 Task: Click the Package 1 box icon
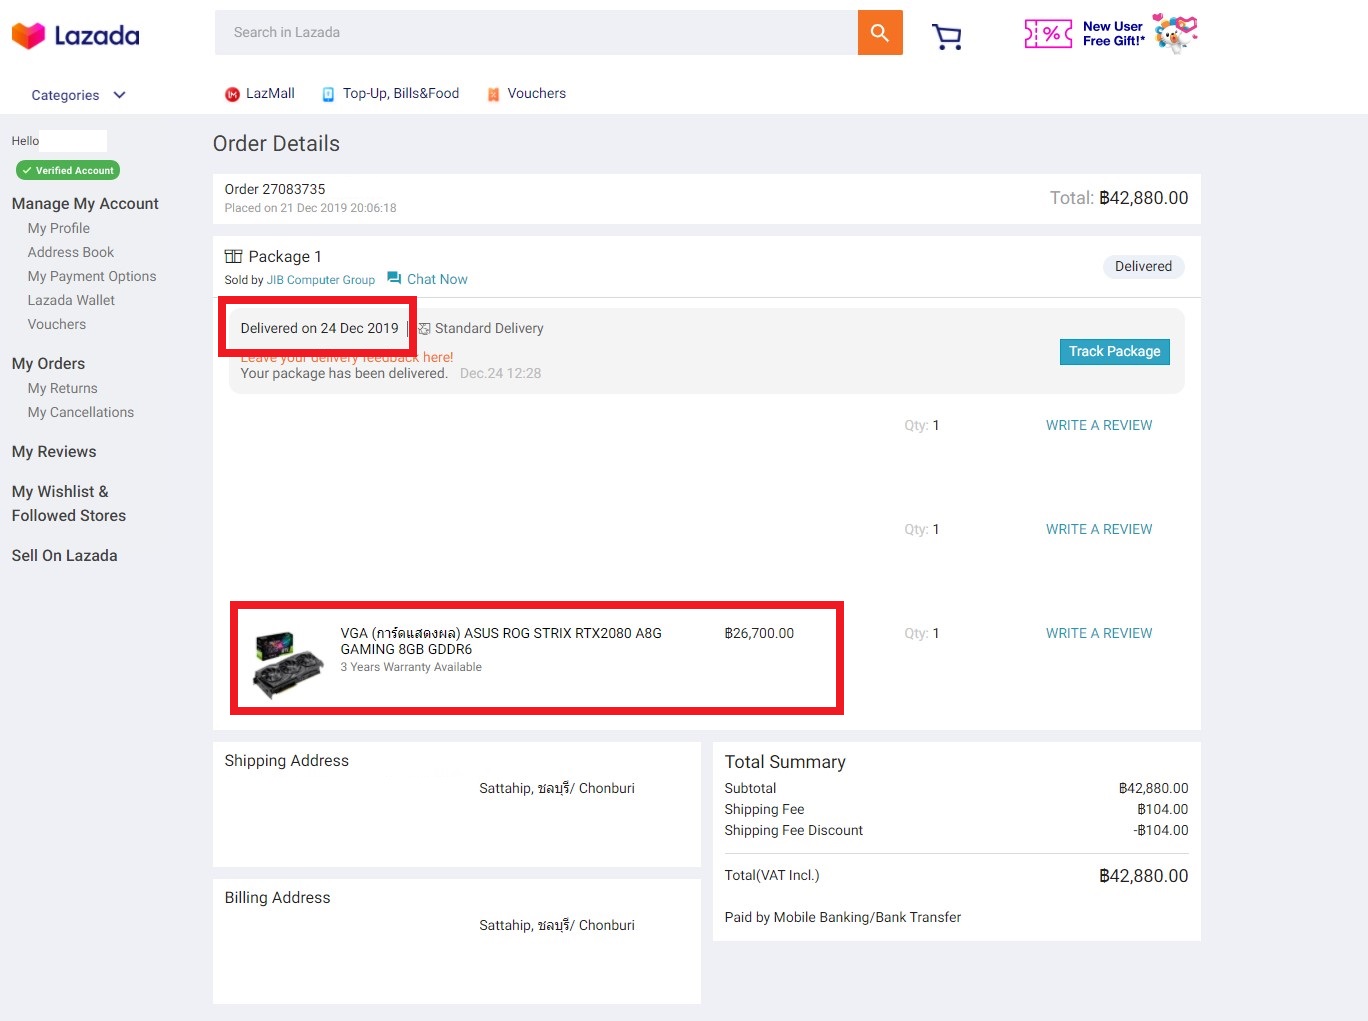pyautogui.click(x=233, y=256)
